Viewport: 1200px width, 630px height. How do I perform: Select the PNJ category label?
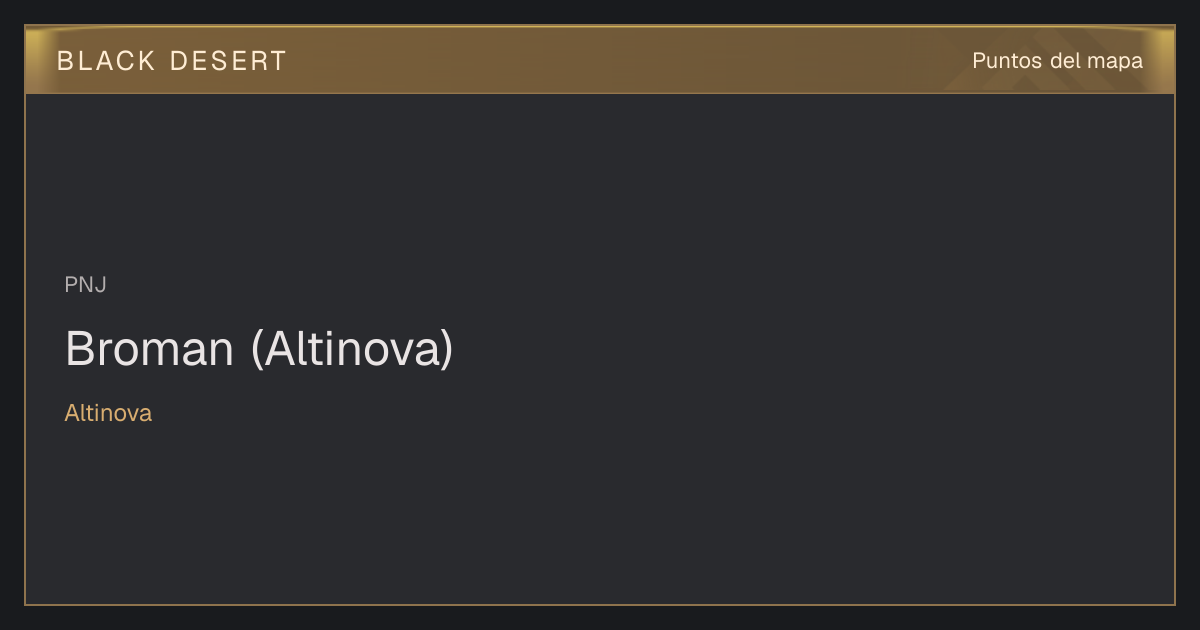click(x=85, y=285)
